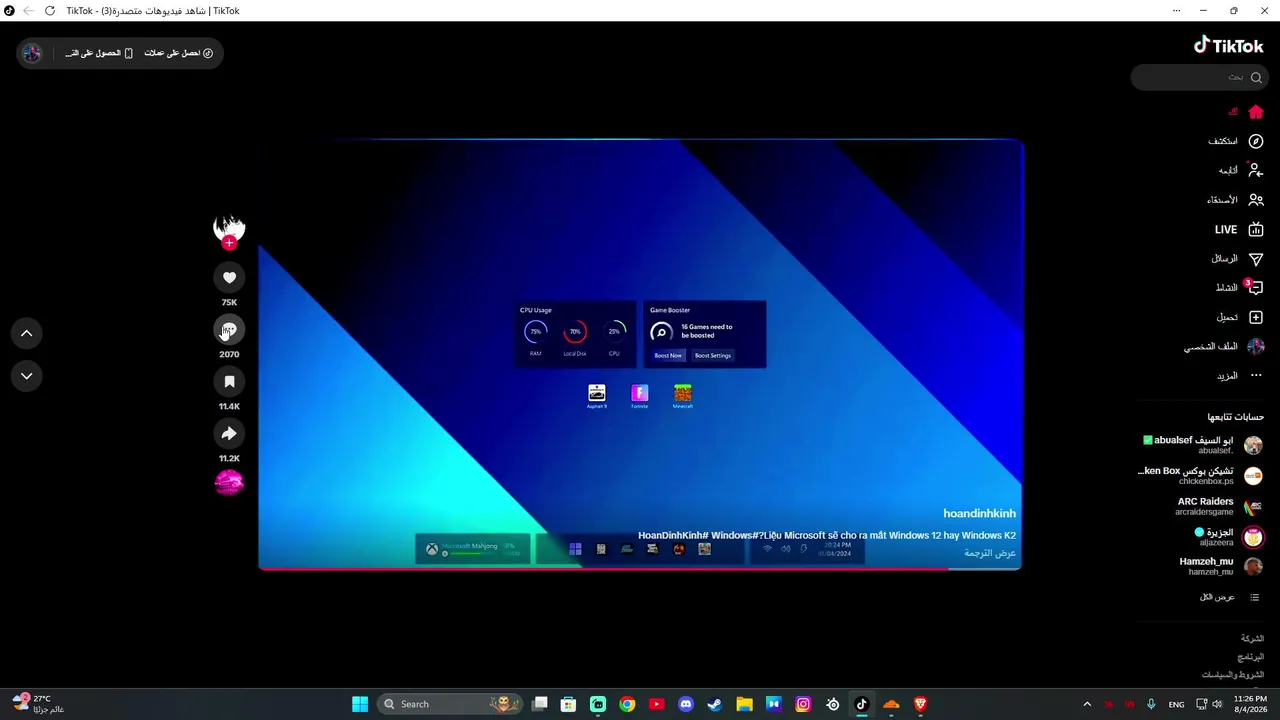Open the spinning pink sound disc
Screen dimensions: 1280x720
tap(229, 483)
